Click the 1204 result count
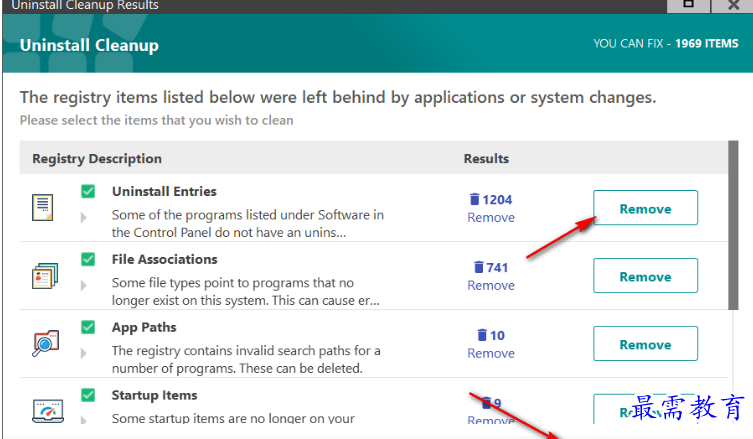 click(497, 199)
